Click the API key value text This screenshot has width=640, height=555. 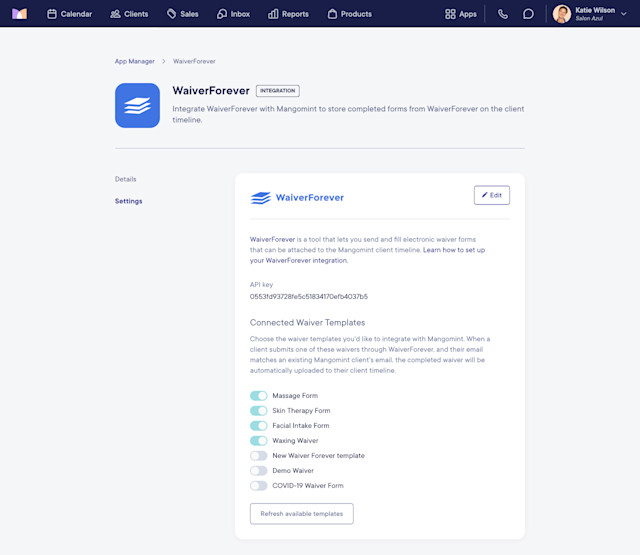(309, 297)
